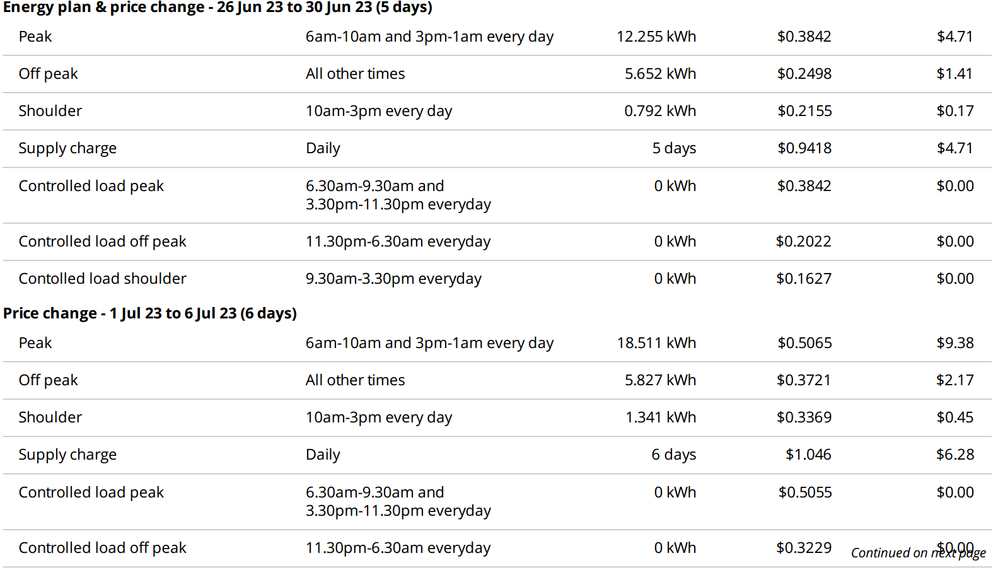The image size is (998, 570).
Task: Click the 'Price change - 1 Jul 23' heading
Action: pyautogui.click(x=150, y=313)
